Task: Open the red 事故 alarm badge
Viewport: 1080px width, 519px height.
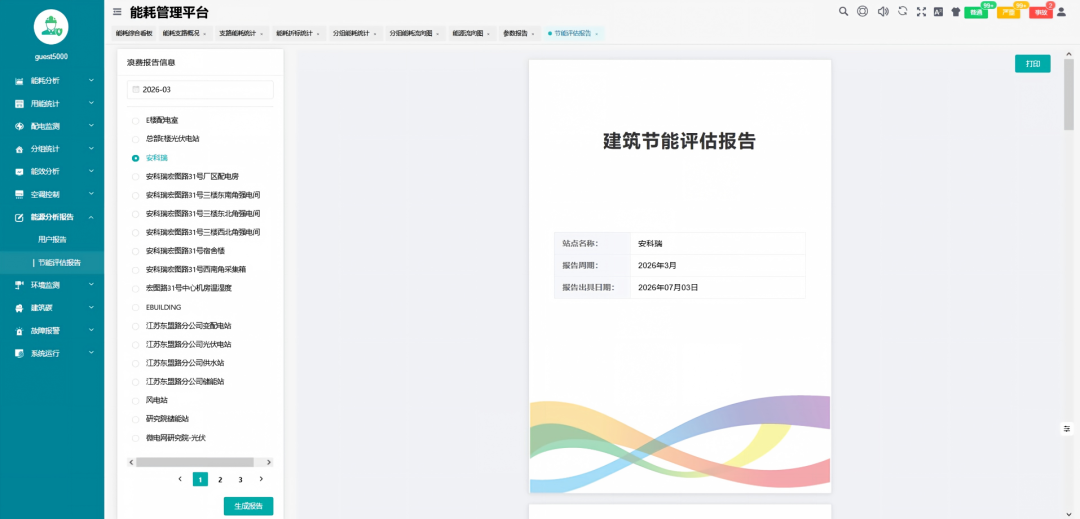Action: click(1041, 12)
